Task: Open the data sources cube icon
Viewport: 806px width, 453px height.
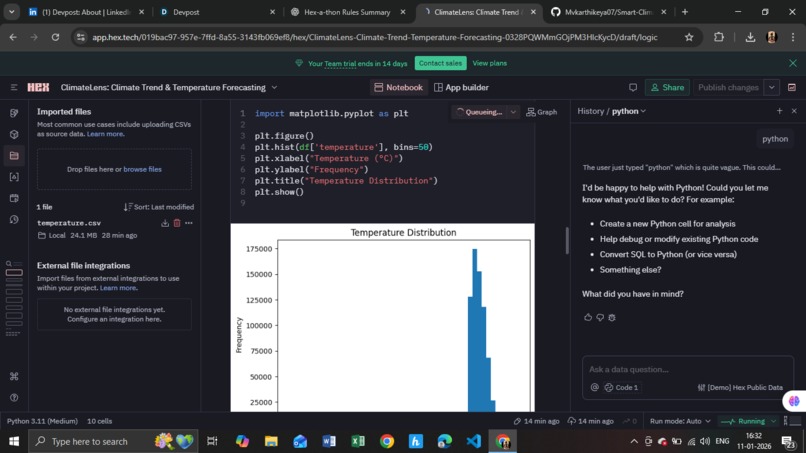Action: click(x=14, y=134)
